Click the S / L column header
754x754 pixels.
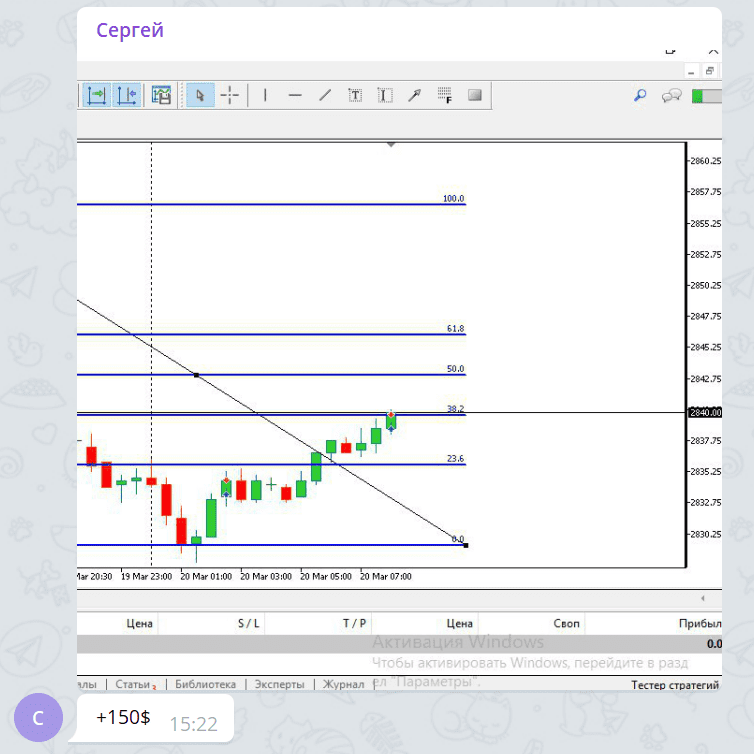click(248, 624)
